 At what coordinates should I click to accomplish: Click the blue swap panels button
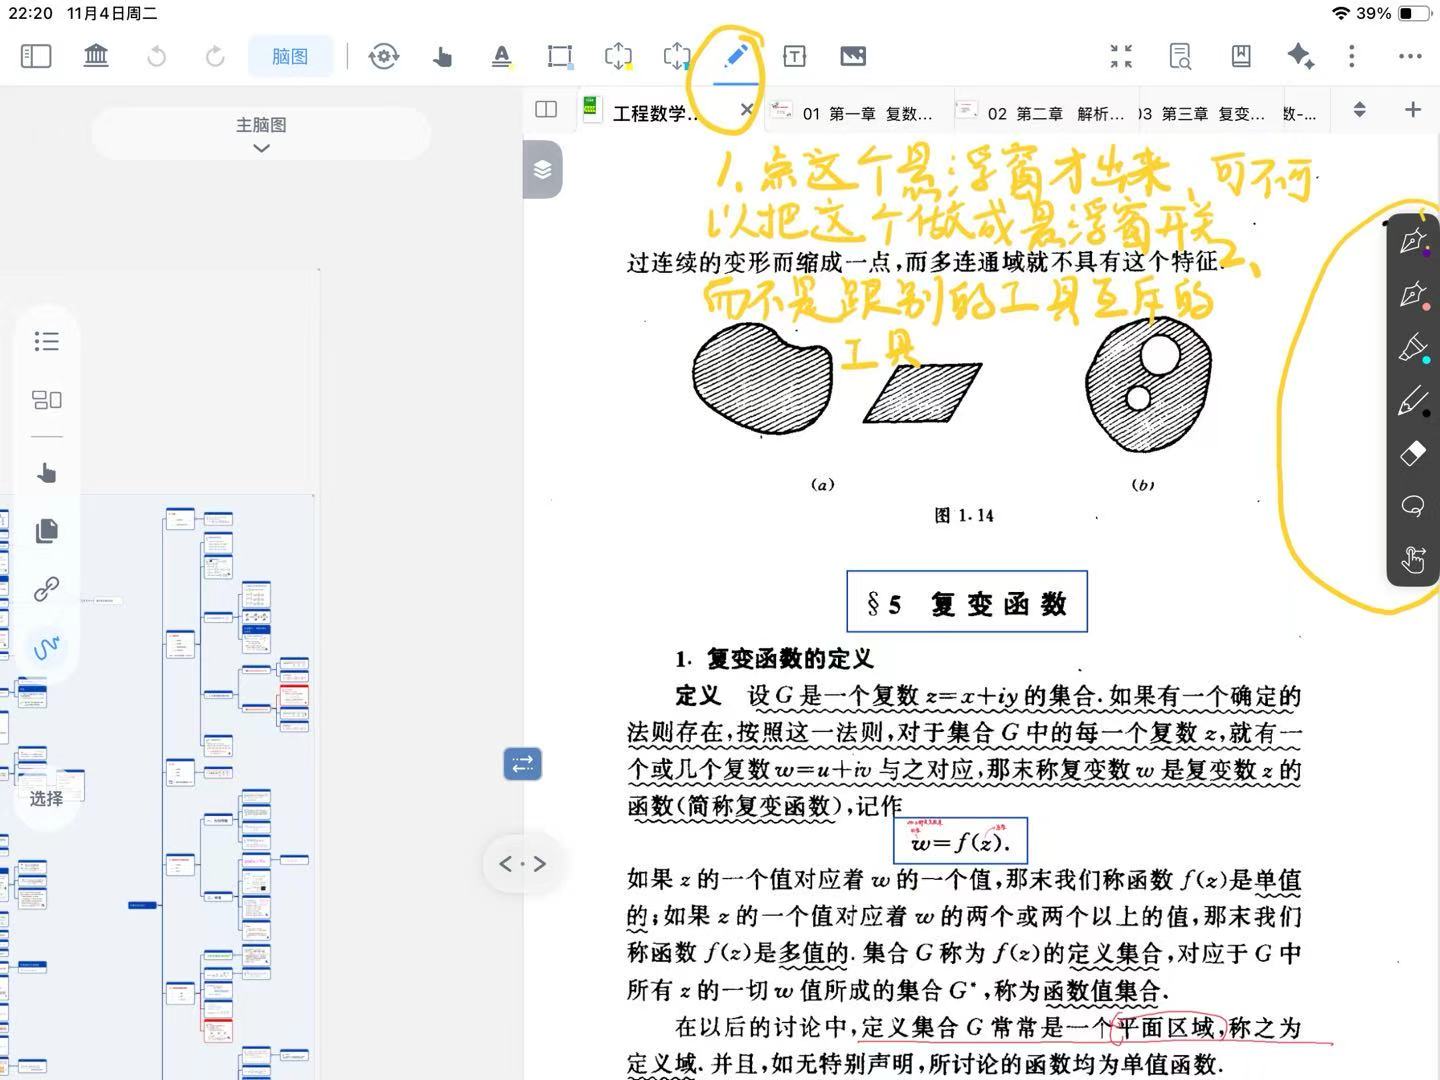(522, 764)
